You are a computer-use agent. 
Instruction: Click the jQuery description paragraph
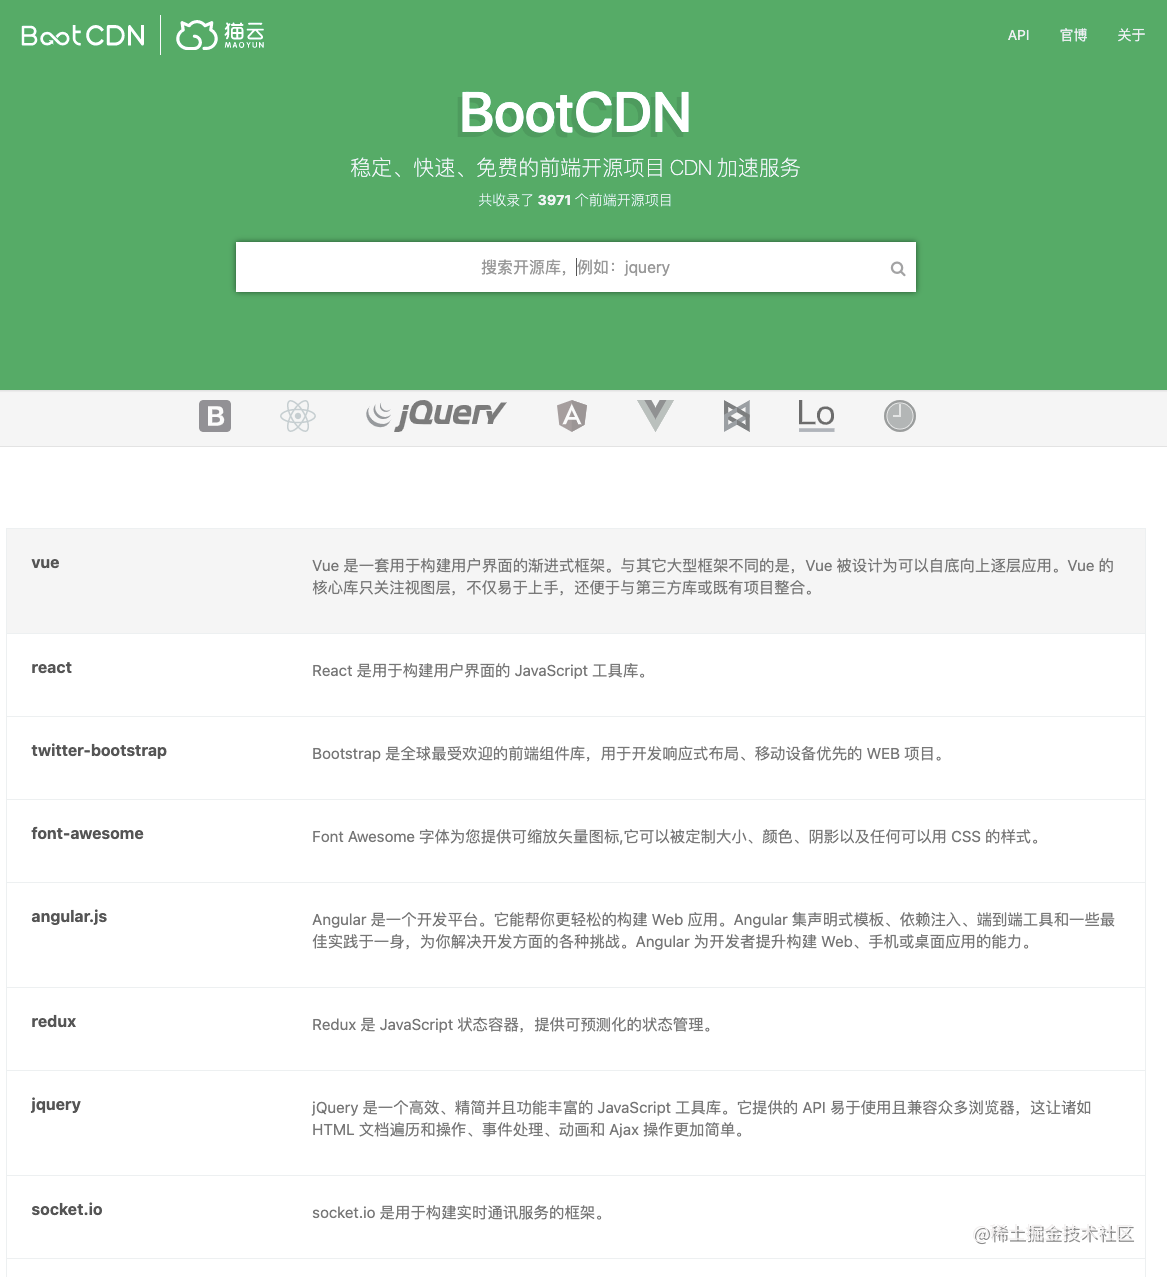point(702,1119)
